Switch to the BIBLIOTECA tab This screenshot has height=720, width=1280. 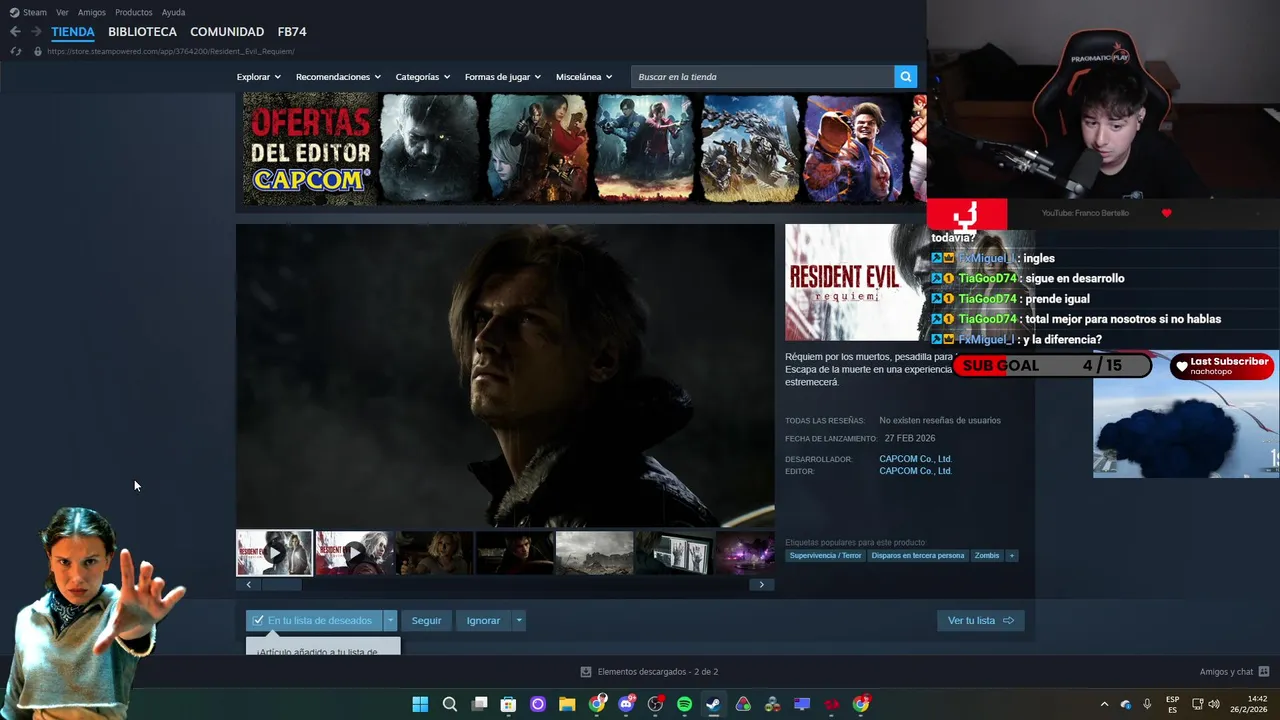142,32
